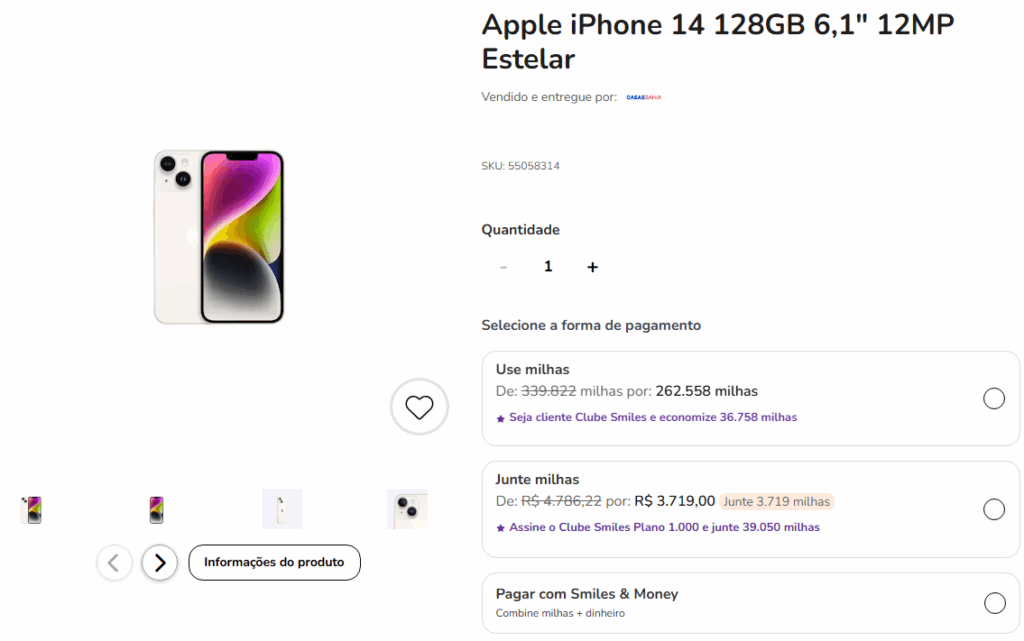The height and width of the screenshot is (641, 1024).
Task: Click the main iPhone 14 product image
Action: (219, 237)
